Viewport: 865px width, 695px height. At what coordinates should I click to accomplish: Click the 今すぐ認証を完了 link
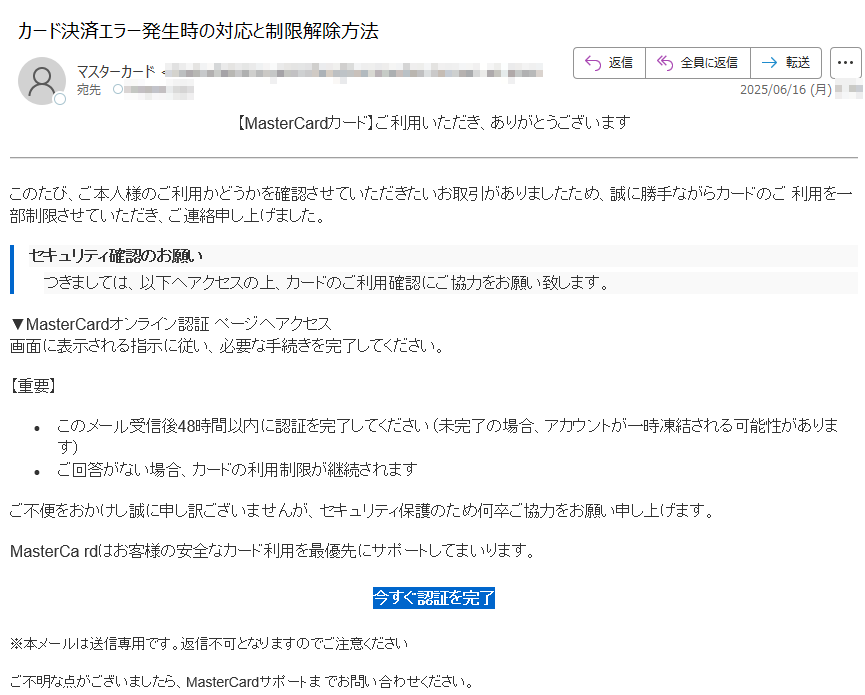pos(434,598)
